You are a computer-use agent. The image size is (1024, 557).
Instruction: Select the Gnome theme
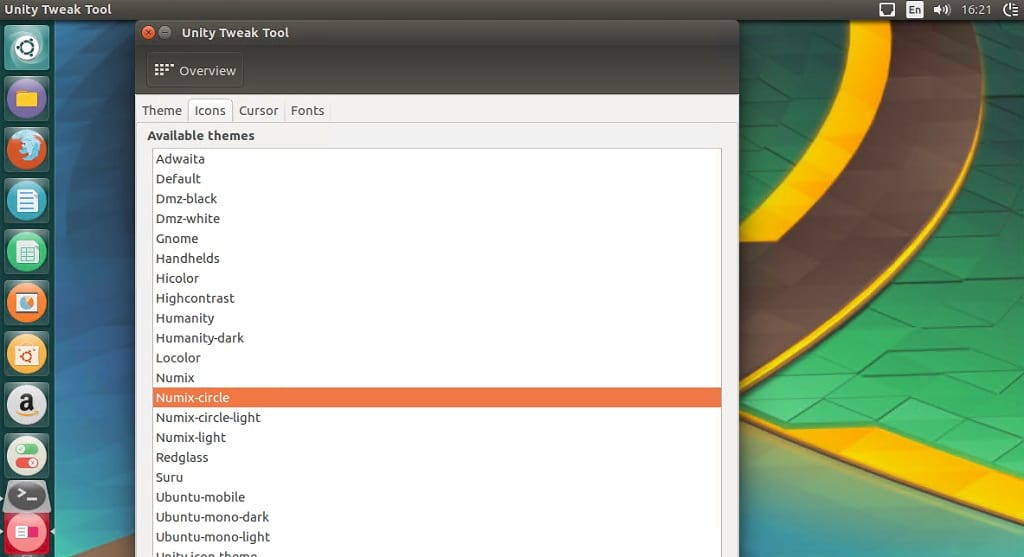[x=437, y=238]
